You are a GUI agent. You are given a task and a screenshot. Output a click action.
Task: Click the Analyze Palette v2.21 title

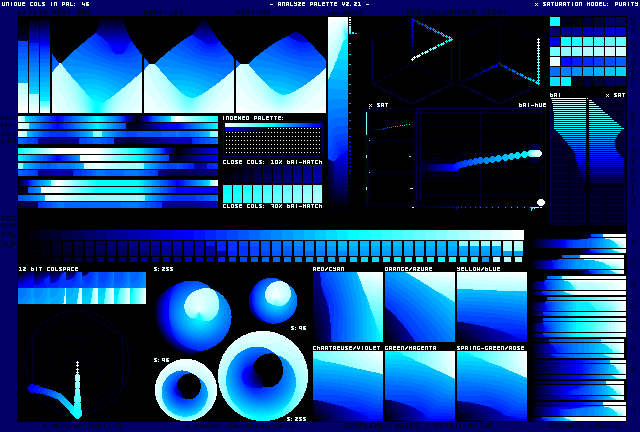coord(319,4)
